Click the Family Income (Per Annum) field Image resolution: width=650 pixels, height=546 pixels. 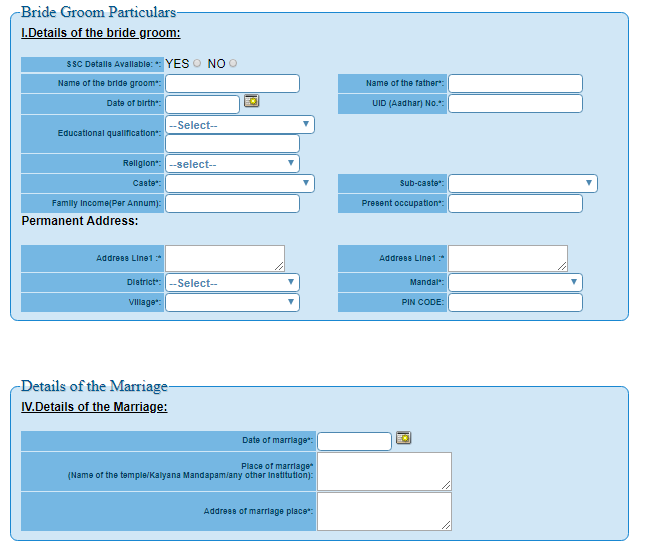(232, 204)
